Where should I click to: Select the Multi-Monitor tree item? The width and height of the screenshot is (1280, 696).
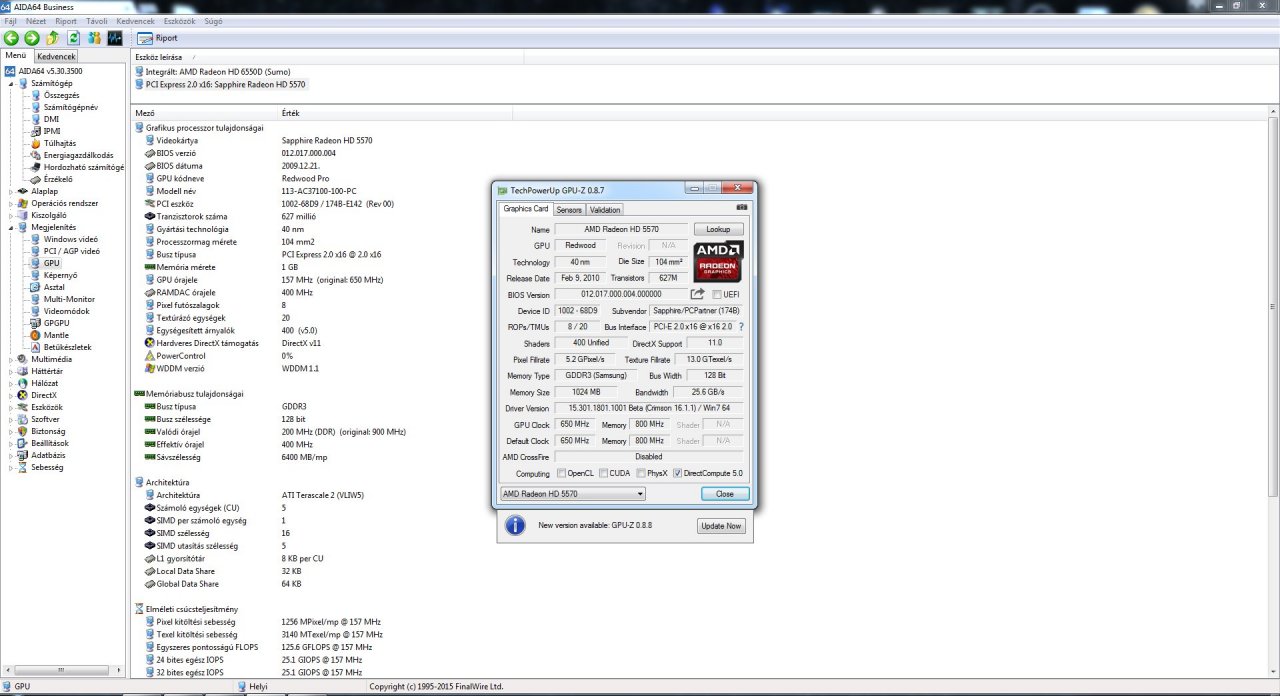point(69,299)
